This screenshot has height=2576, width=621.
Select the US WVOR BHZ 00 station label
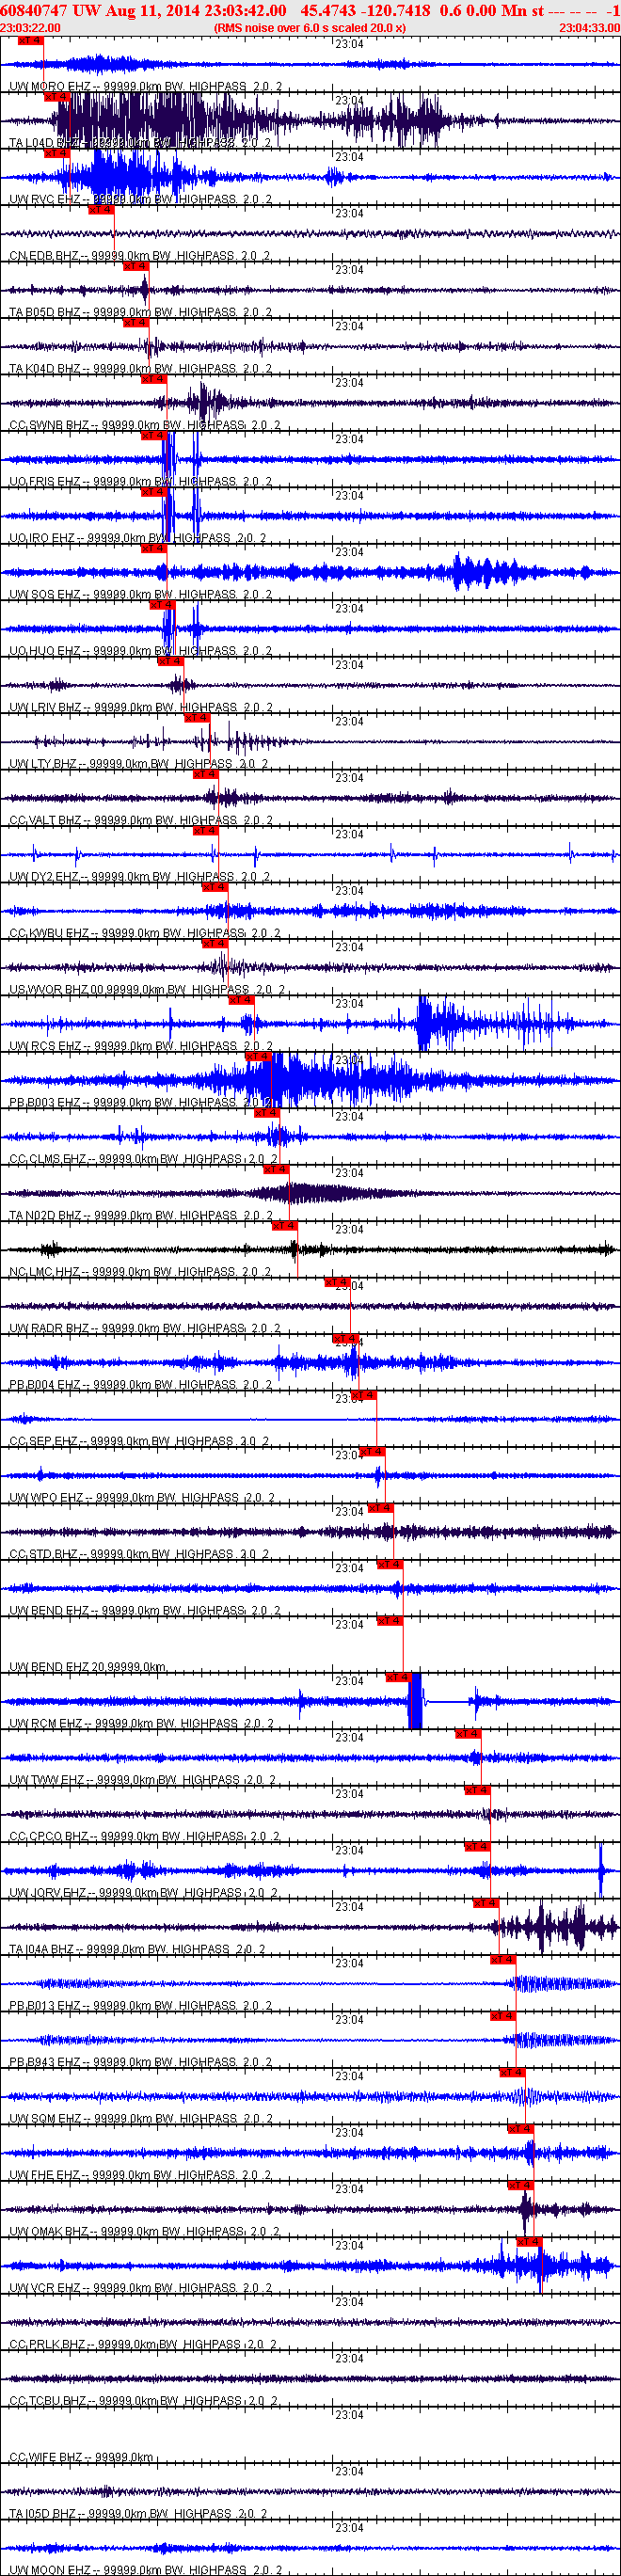pyautogui.click(x=147, y=990)
